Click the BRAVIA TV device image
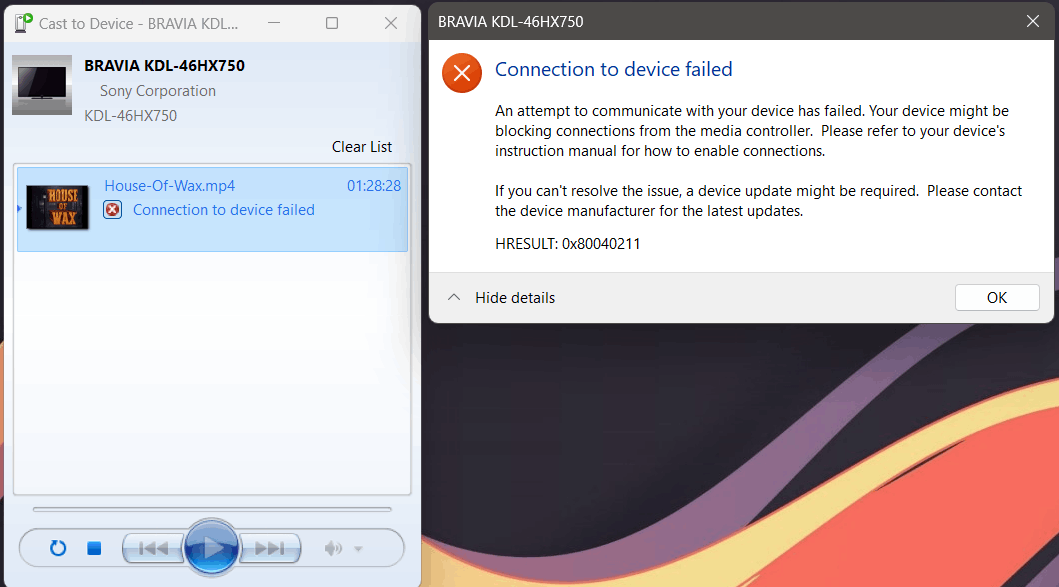Viewport: 1059px width, 587px height. click(x=42, y=85)
